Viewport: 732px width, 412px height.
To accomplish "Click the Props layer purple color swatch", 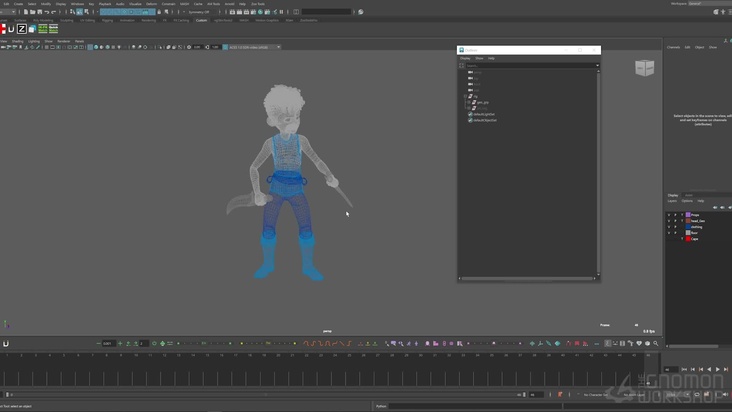I will tap(688, 215).
